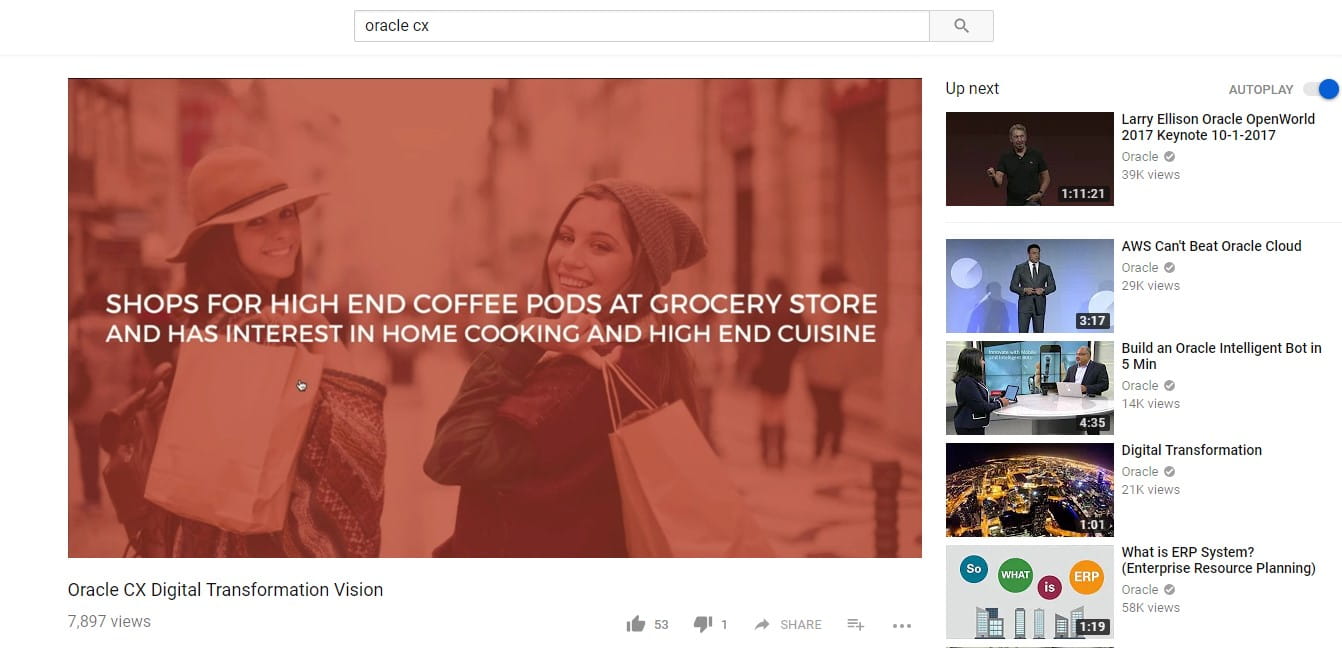The width and height of the screenshot is (1342, 648).
Task: Click the 'Up next' heading
Action: tap(972, 88)
